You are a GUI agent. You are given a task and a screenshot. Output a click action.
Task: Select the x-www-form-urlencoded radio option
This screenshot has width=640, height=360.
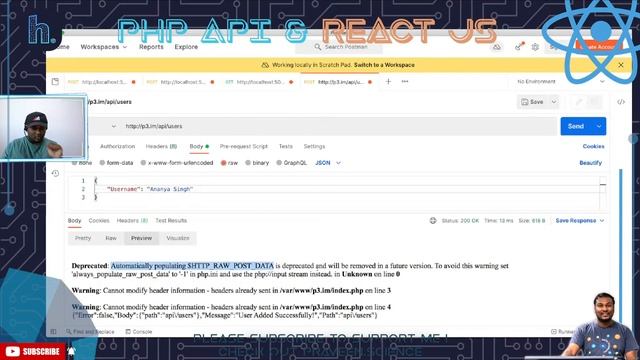coord(177,163)
